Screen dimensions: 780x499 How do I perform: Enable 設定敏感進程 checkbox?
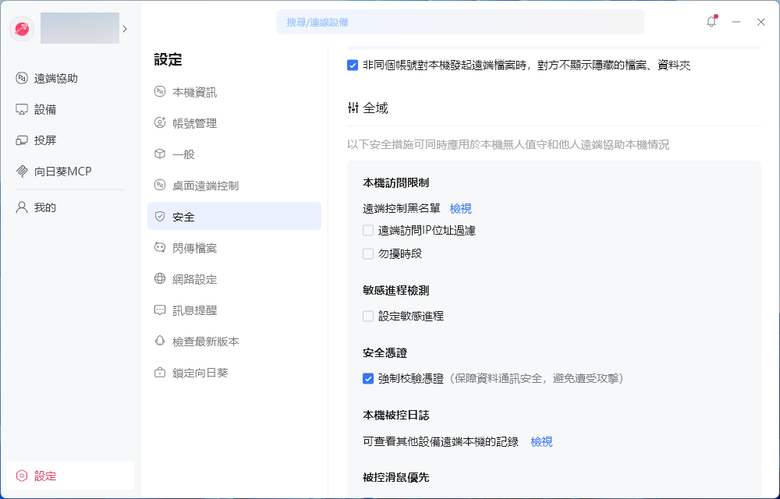pyautogui.click(x=368, y=316)
